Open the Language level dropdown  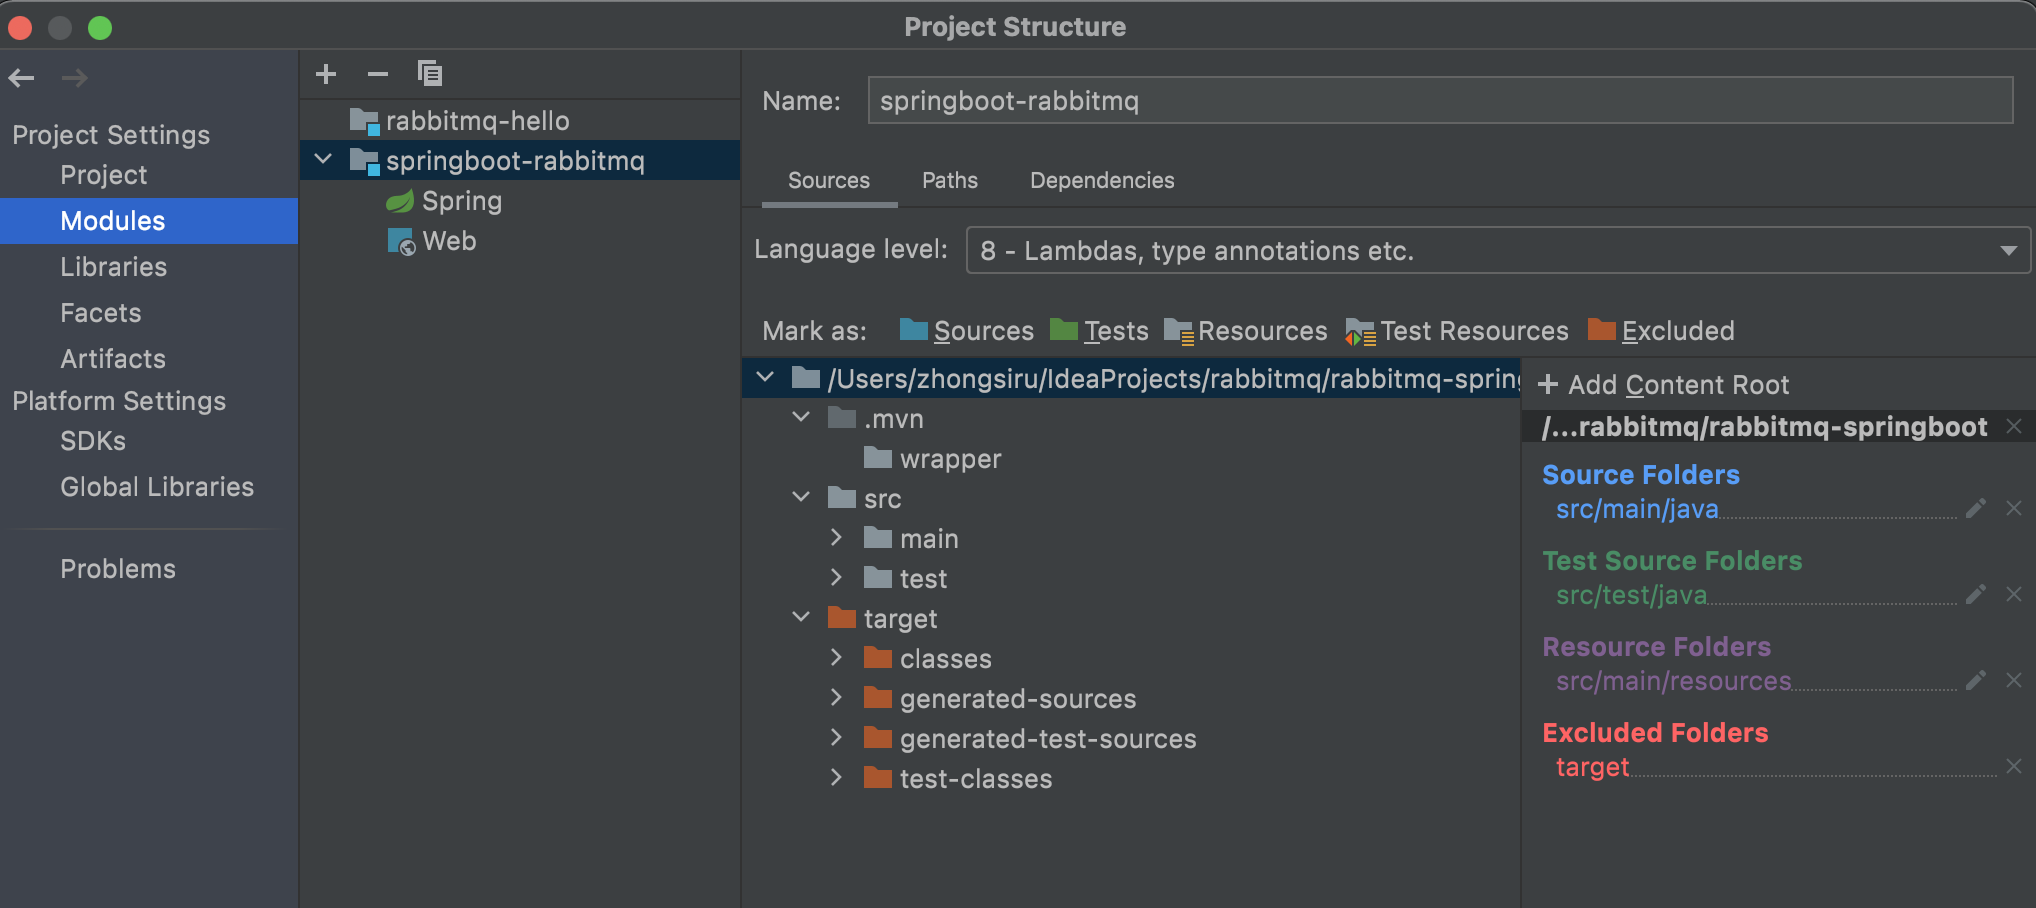(1497, 250)
